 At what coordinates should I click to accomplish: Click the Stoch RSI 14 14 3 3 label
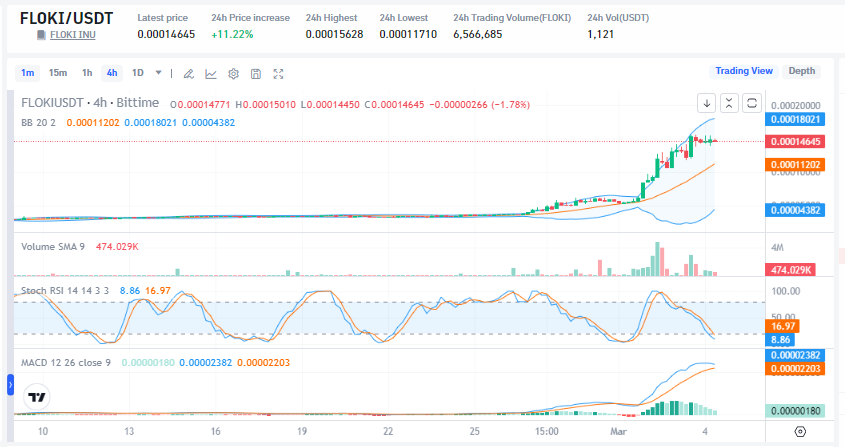click(65, 291)
